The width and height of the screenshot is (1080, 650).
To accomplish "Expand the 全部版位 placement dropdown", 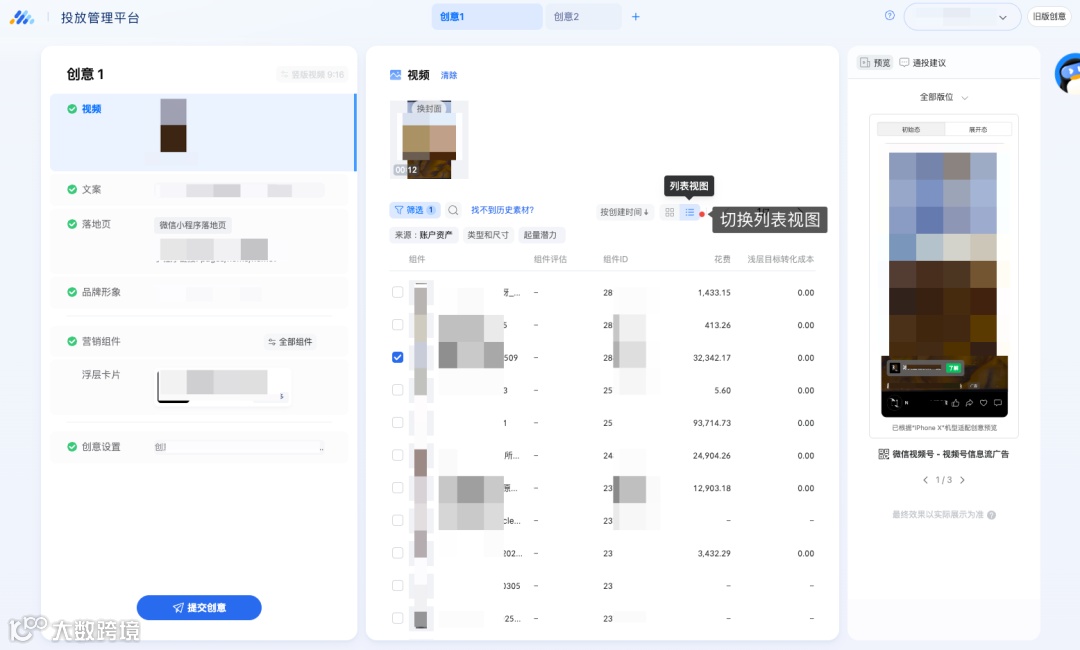I will point(944,97).
